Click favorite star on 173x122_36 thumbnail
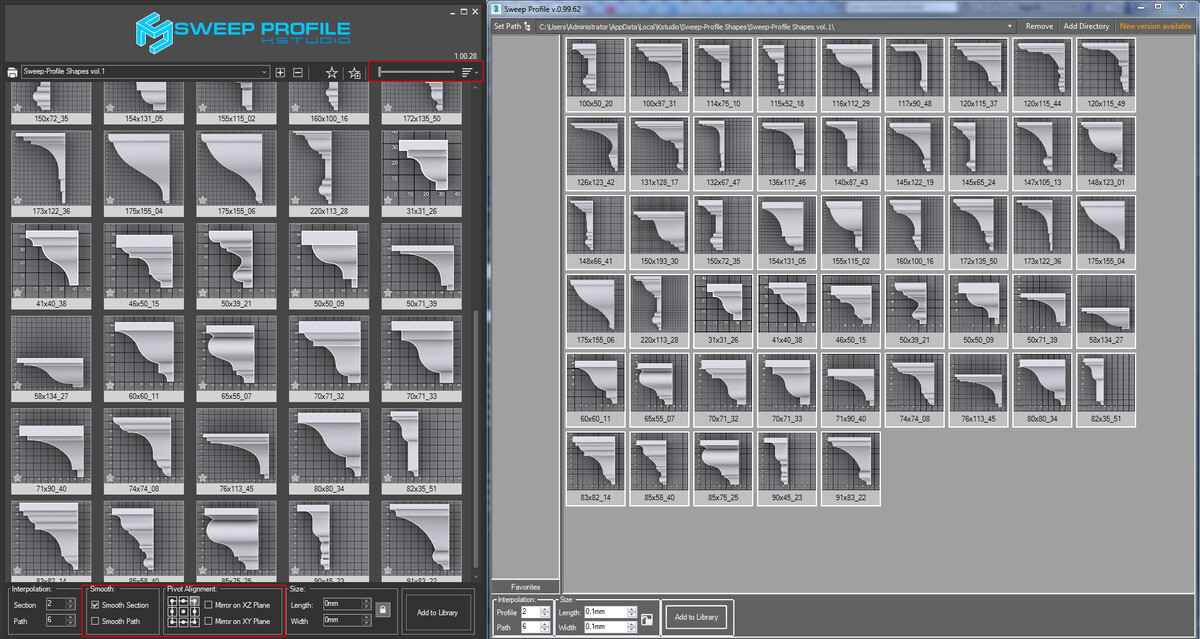The height and width of the screenshot is (639, 1200). point(18,199)
